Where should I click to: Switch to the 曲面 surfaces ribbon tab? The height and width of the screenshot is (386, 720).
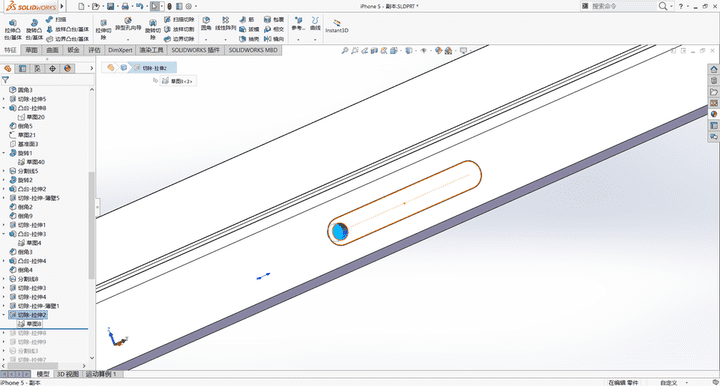tap(52, 50)
